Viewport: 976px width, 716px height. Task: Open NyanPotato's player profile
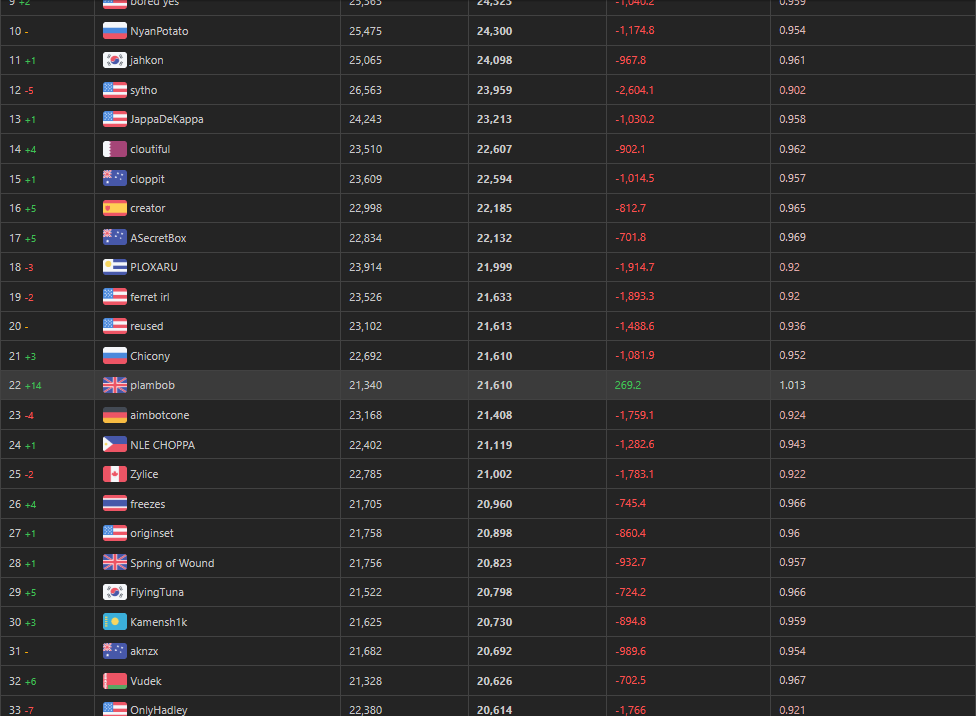click(x=159, y=31)
